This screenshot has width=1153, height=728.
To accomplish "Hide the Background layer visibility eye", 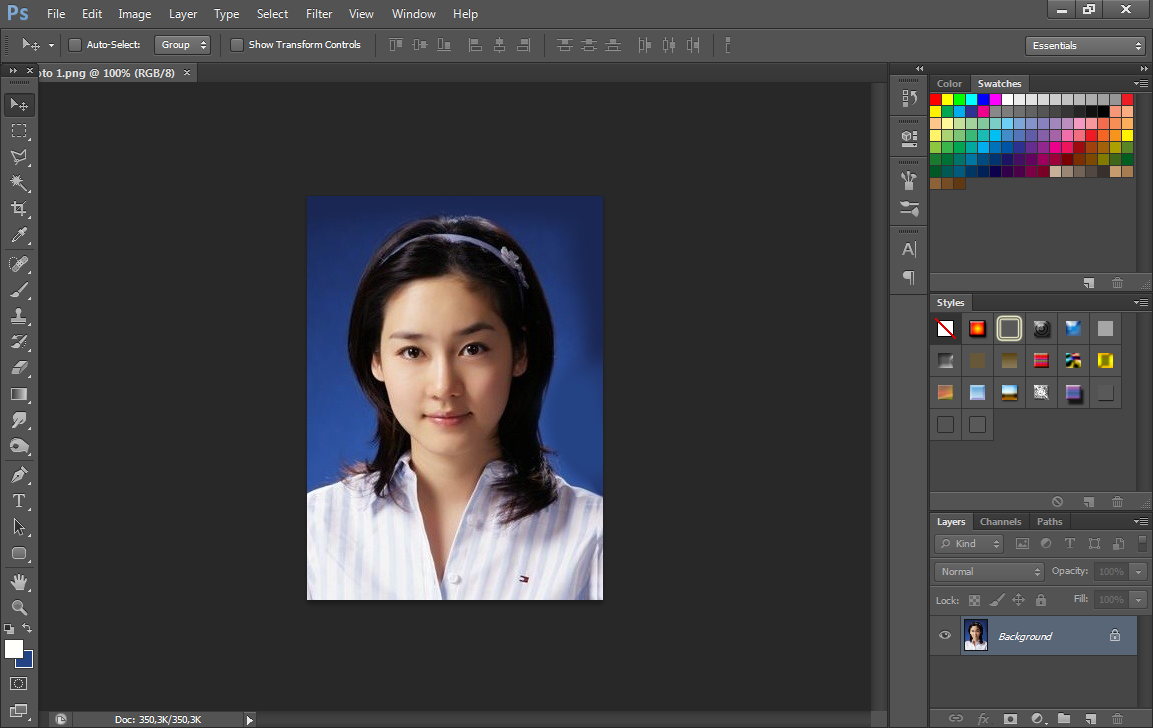I will pos(943,635).
